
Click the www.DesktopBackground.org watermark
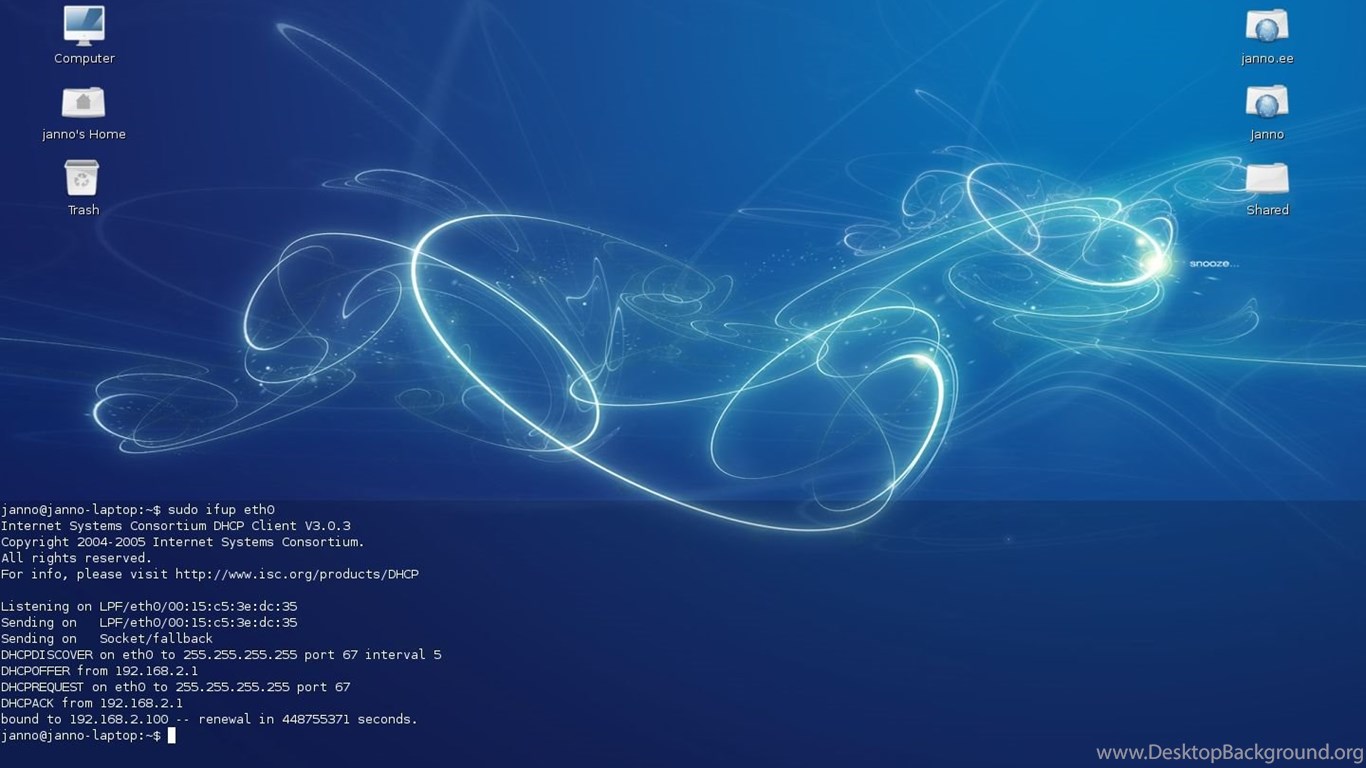pyautogui.click(x=1229, y=752)
